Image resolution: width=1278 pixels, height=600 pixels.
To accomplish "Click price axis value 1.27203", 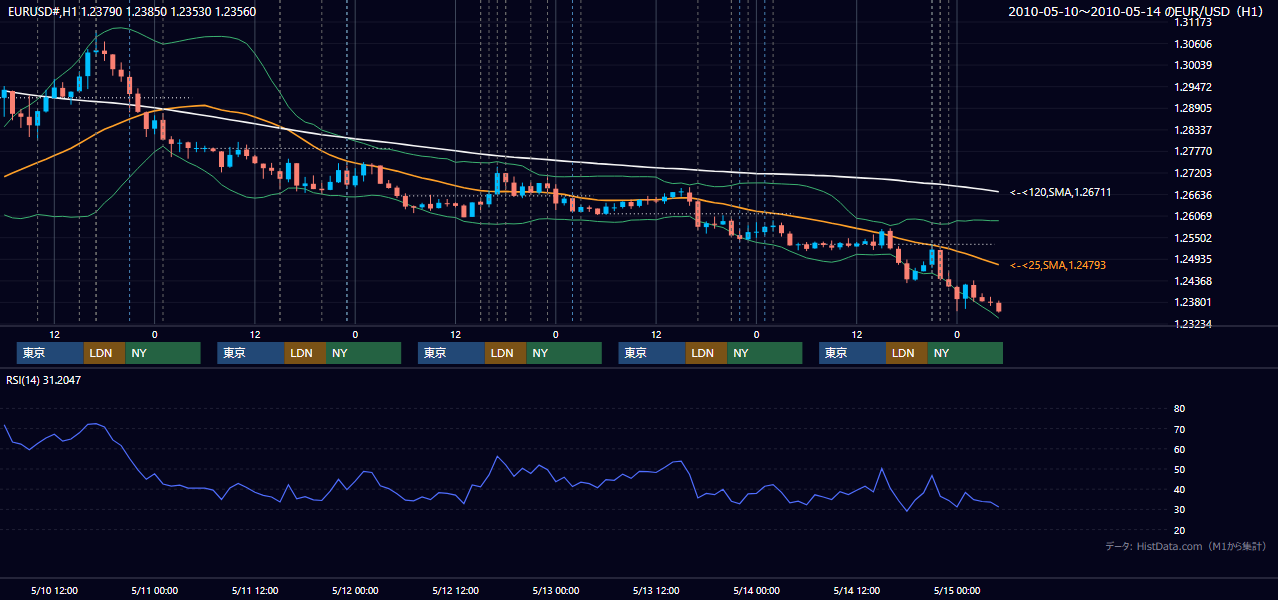I will point(1194,173).
